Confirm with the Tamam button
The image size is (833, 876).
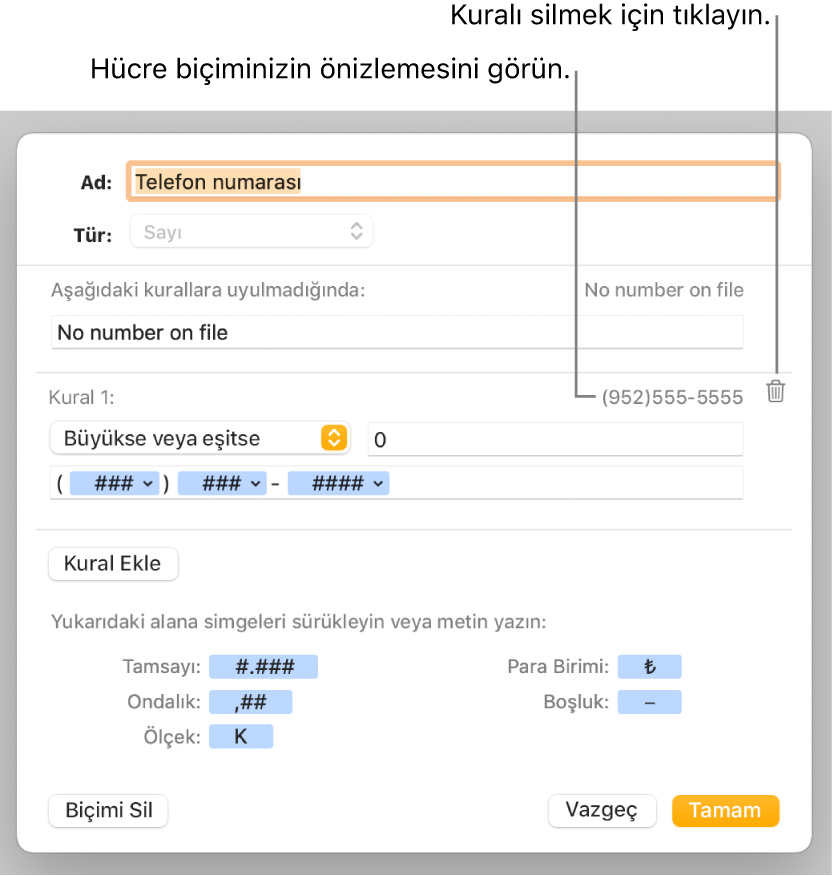pos(725,810)
